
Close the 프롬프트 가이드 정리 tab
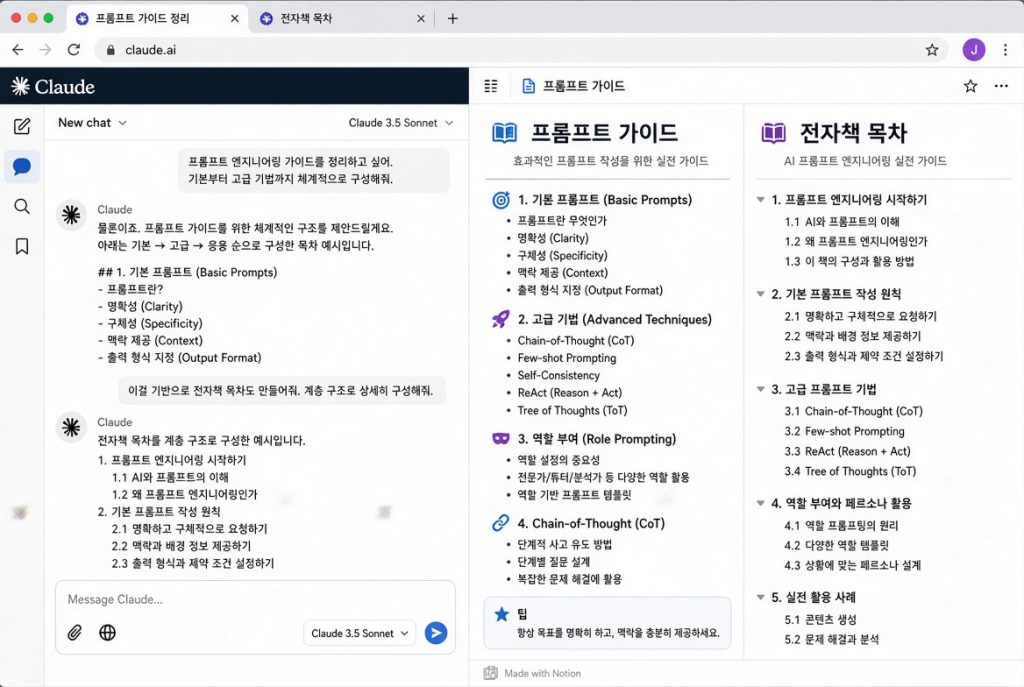point(234,18)
